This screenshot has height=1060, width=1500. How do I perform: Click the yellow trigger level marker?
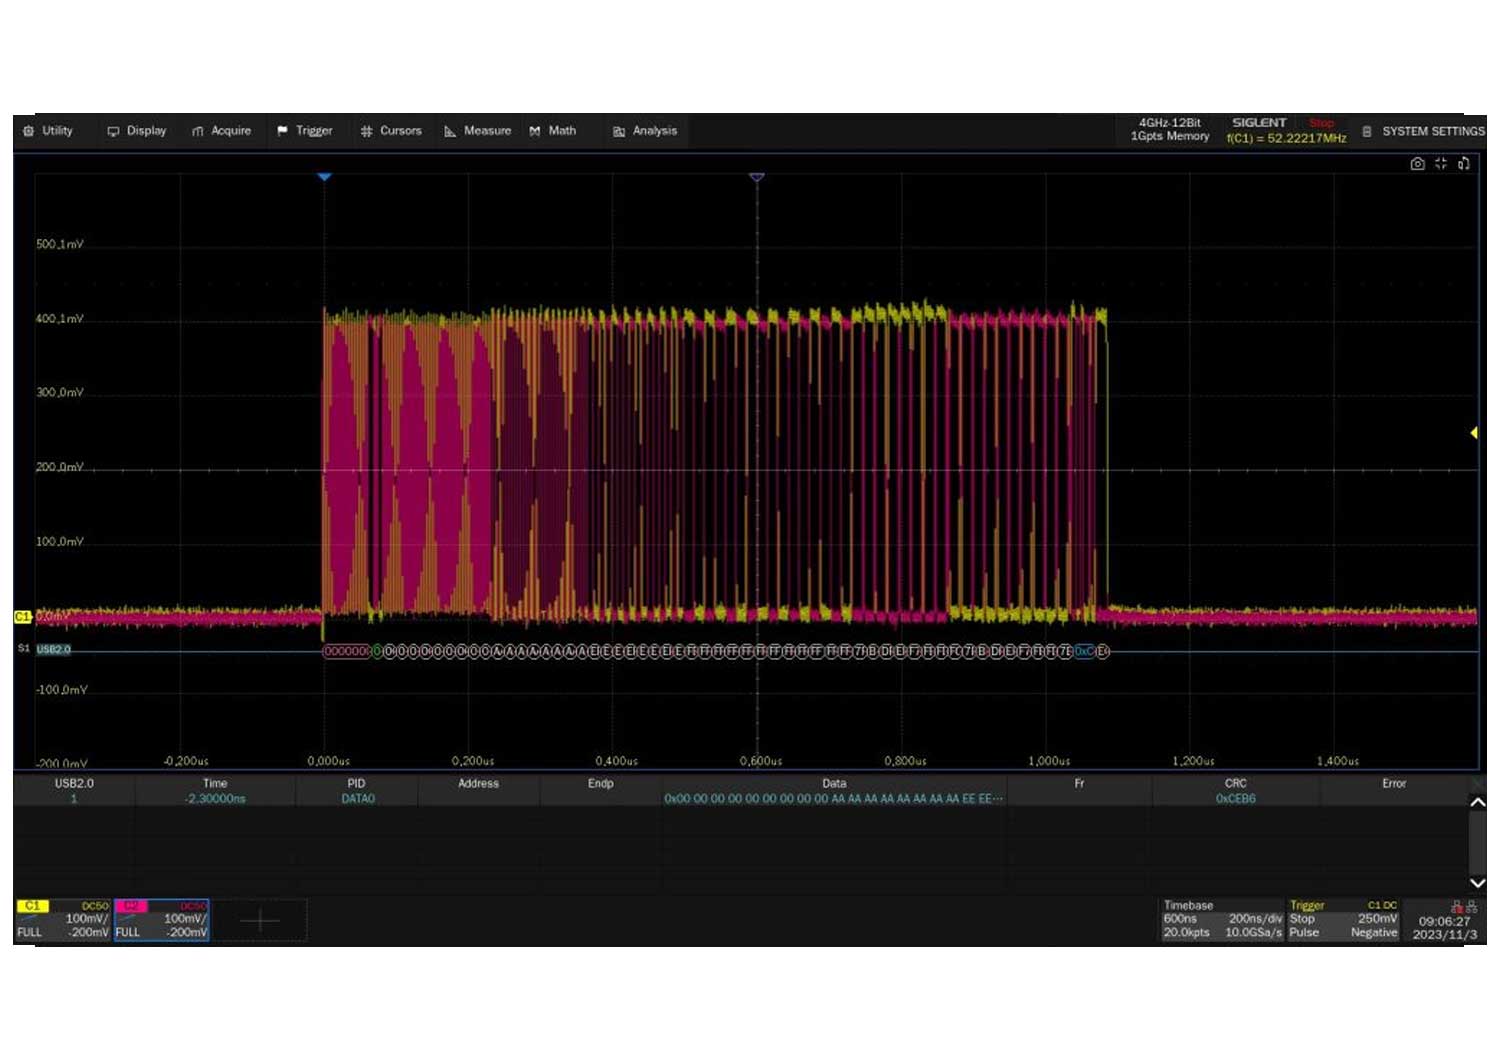point(1473,433)
